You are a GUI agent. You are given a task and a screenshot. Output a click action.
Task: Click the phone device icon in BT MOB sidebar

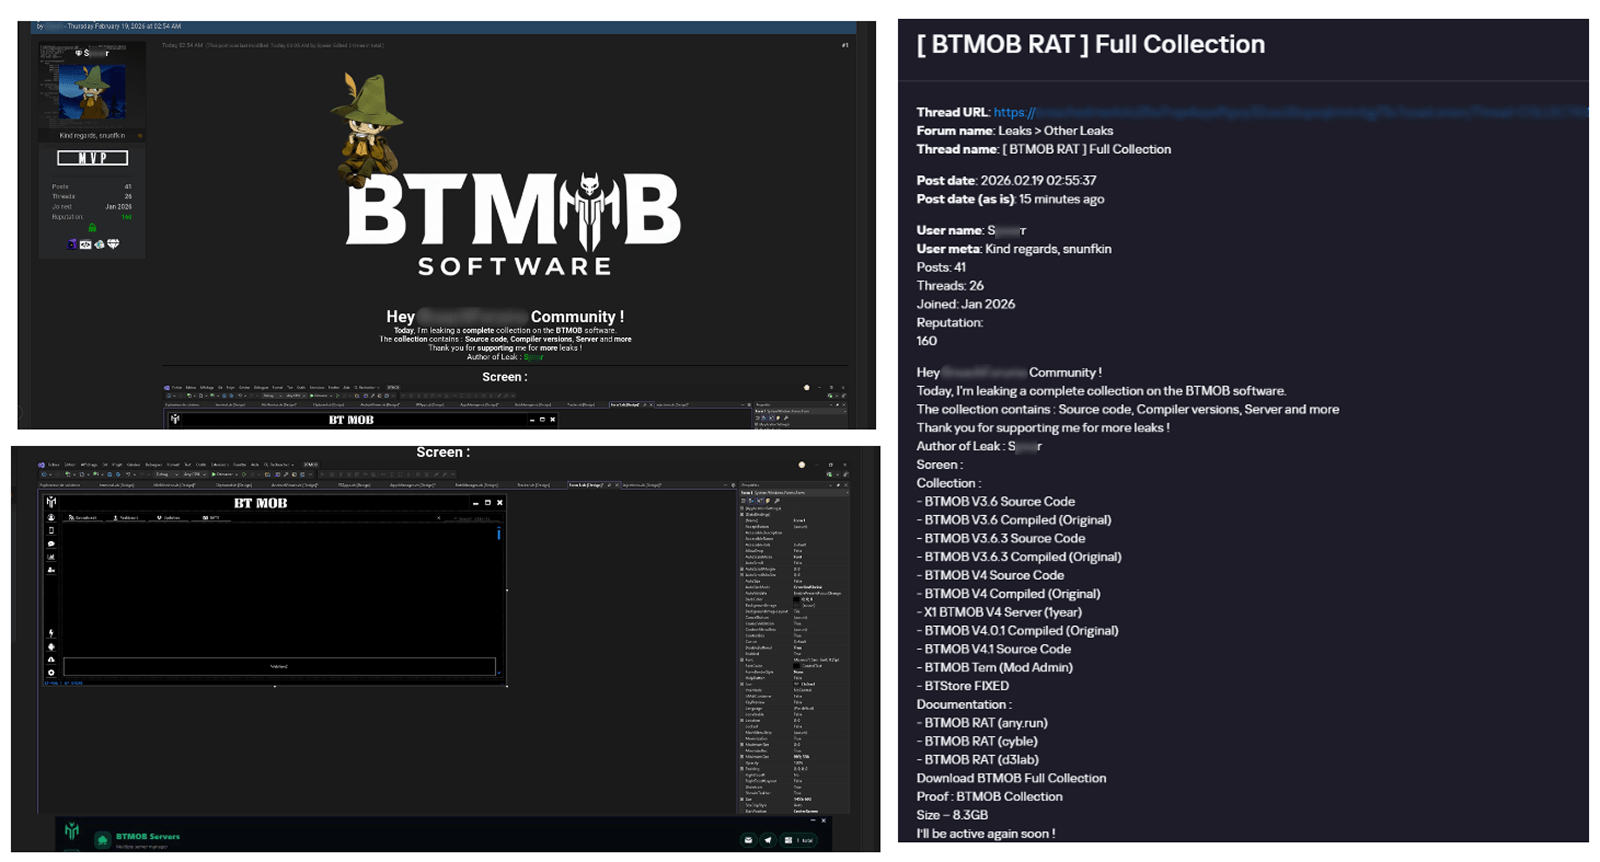[51, 531]
